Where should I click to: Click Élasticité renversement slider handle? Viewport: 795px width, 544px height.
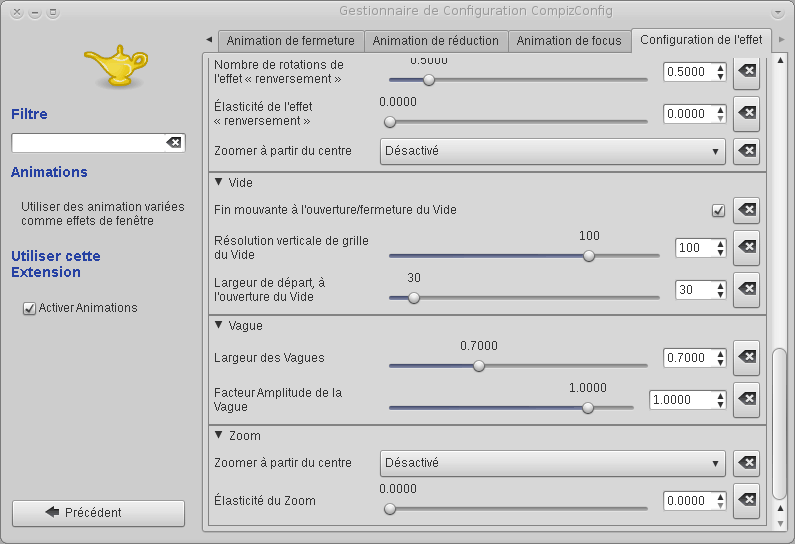click(x=390, y=122)
